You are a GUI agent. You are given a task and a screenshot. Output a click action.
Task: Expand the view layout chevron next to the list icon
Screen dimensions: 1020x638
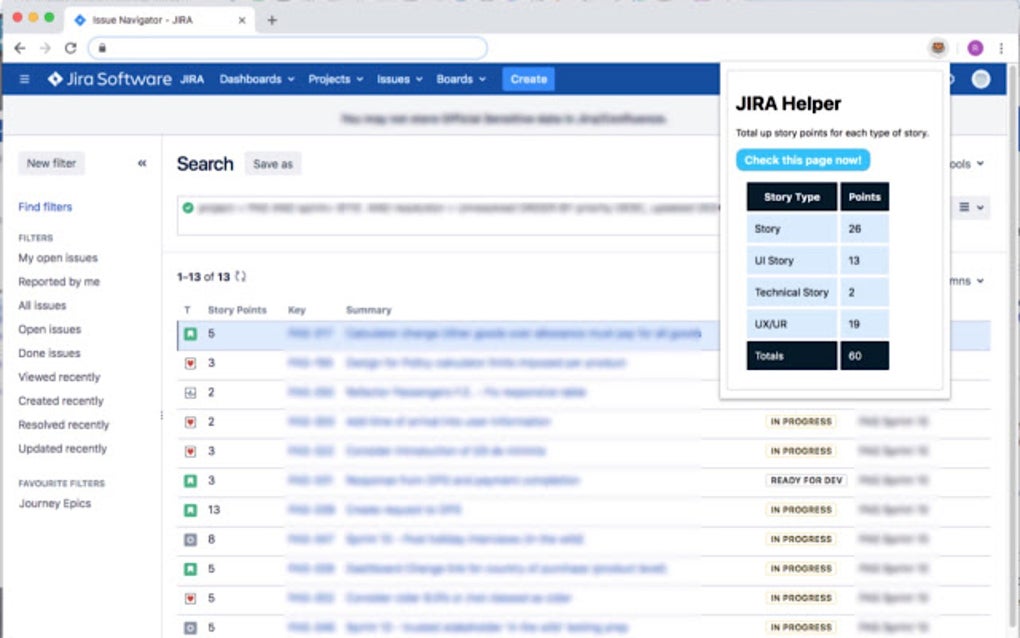pyautogui.click(x=978, y=207)
